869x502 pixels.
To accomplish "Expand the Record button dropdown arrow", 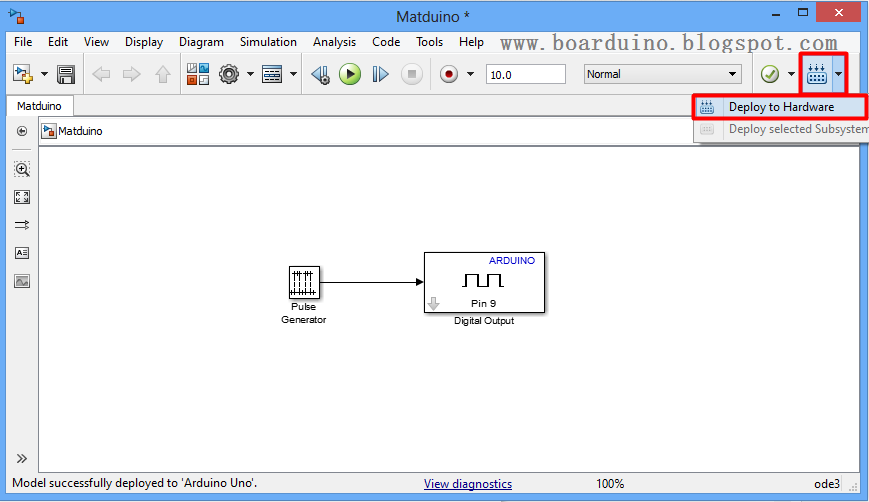I will (471, 74).
